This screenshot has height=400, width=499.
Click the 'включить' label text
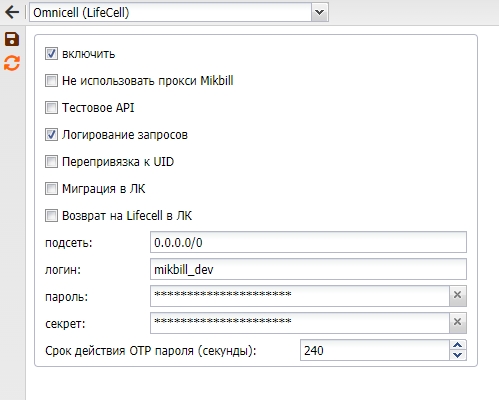coord(89,54)
